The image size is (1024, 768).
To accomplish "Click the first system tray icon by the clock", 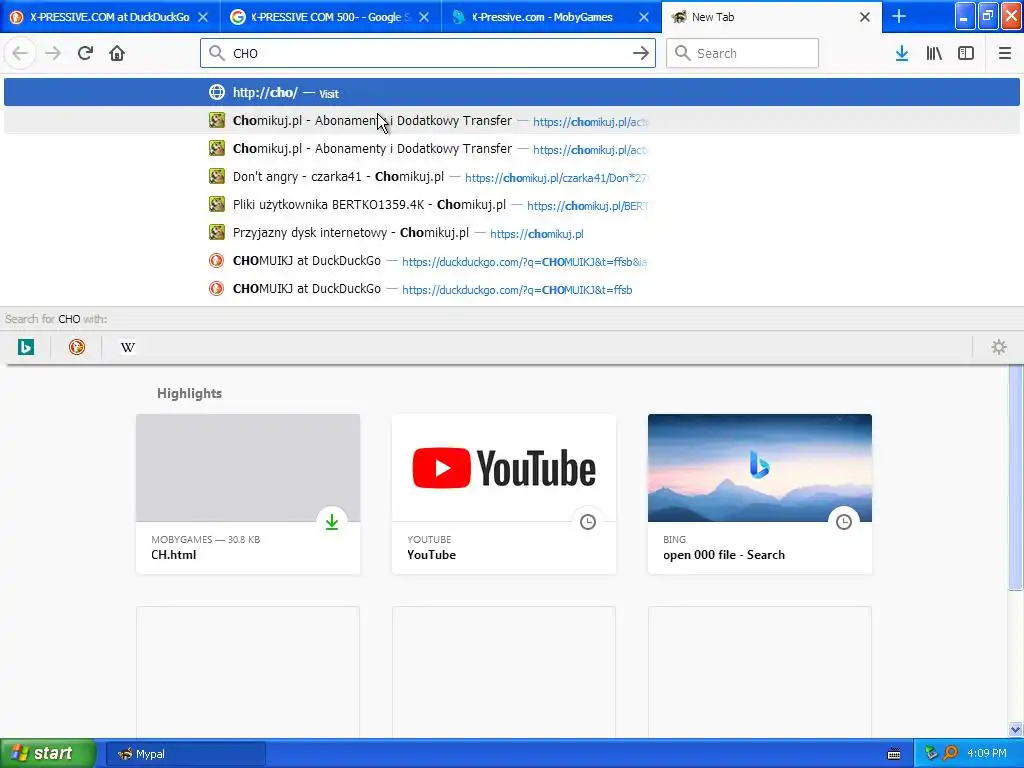I will [931, 753].
